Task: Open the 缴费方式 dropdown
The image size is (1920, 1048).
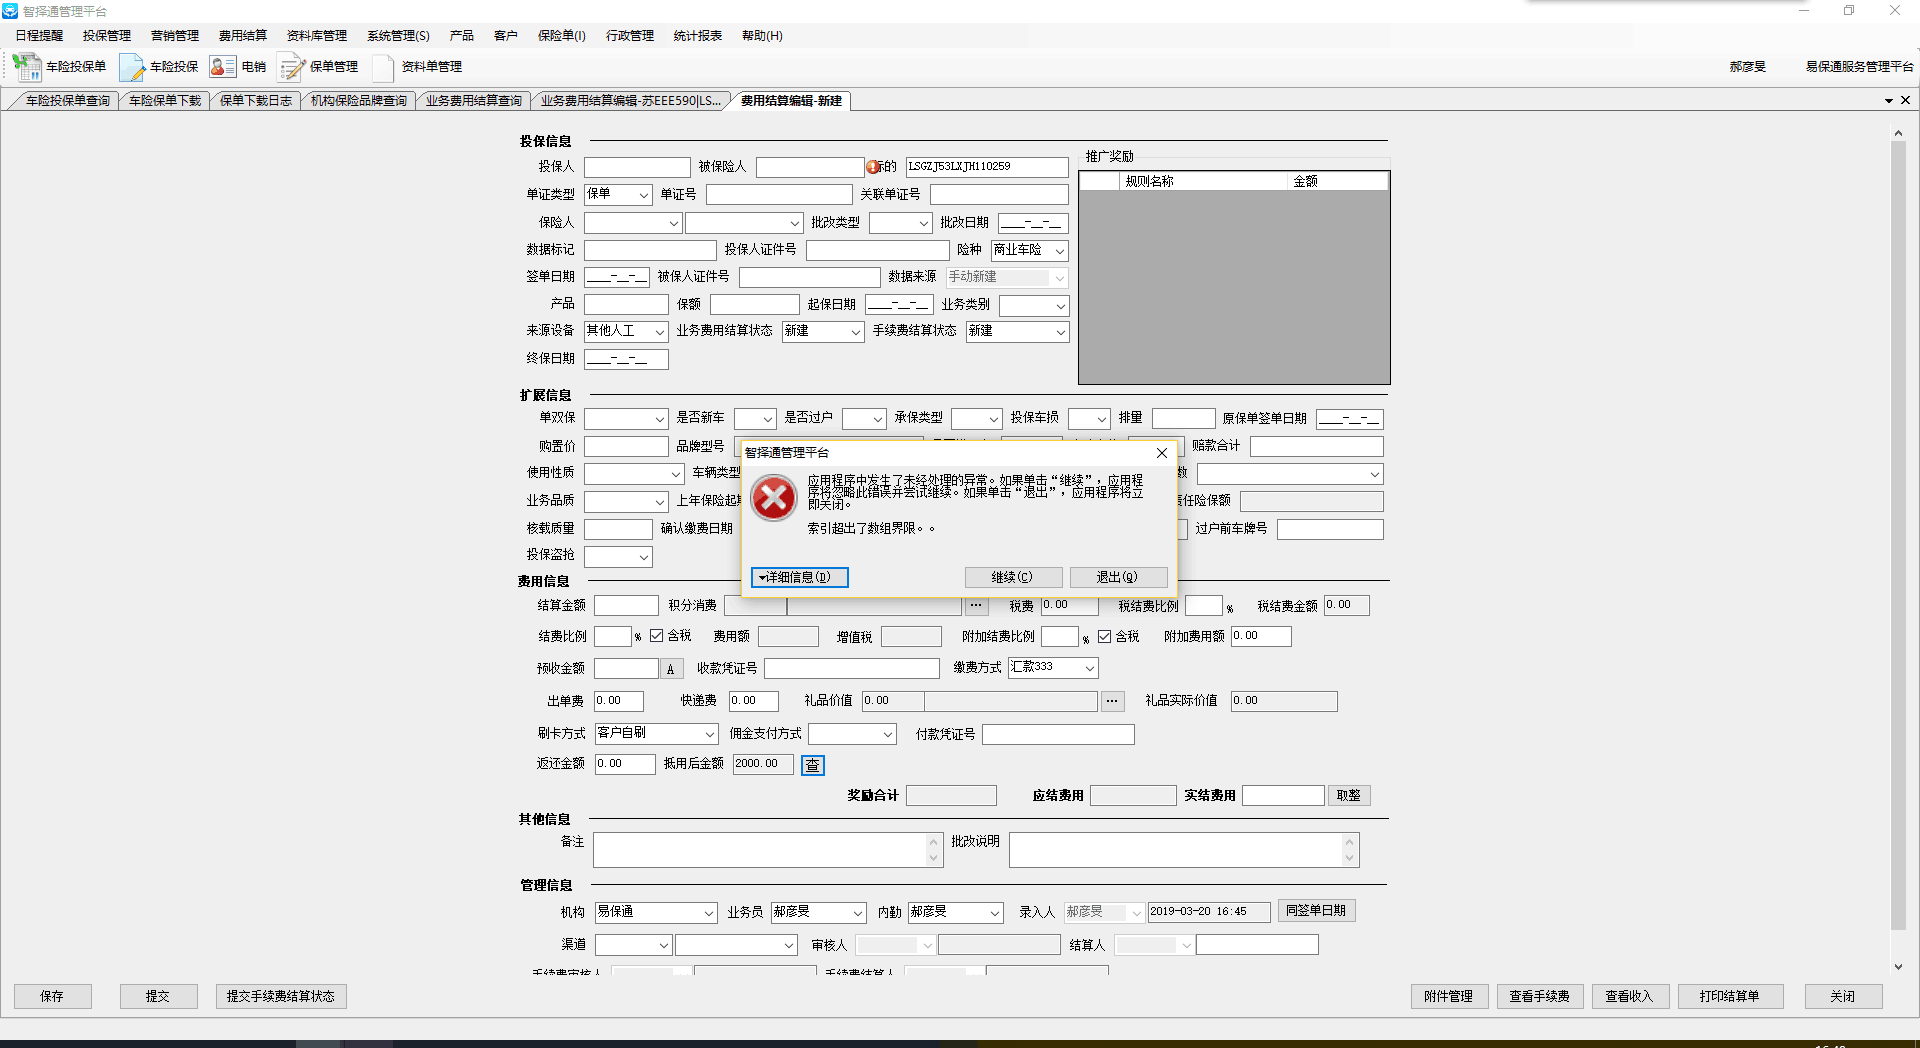Action: point(1089,667)
